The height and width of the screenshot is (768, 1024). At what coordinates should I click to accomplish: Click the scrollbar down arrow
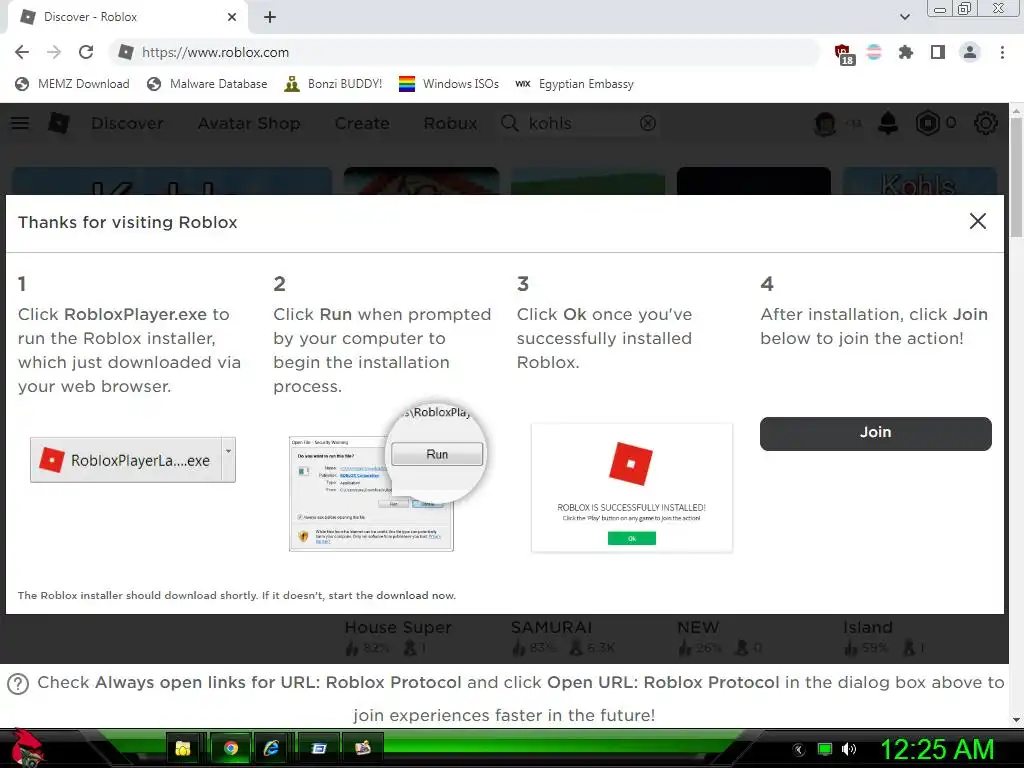[1016, 720]
